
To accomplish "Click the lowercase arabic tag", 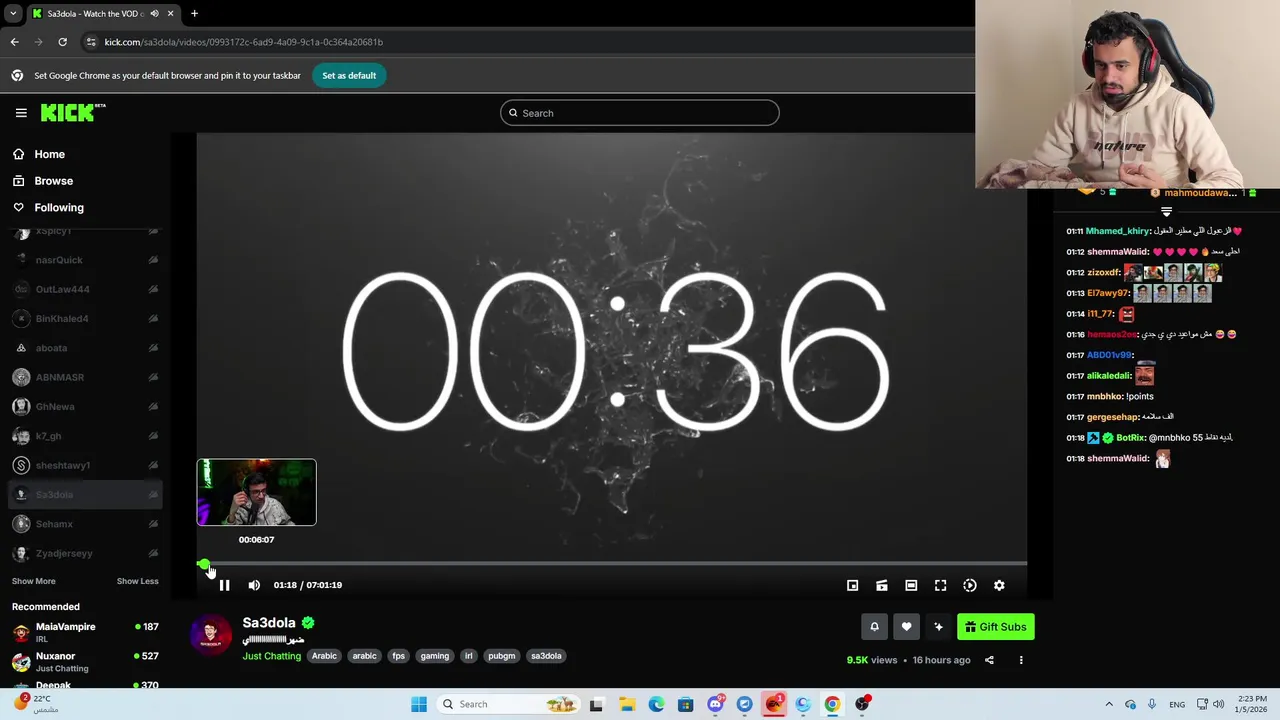I will click(x=364, y=656).
